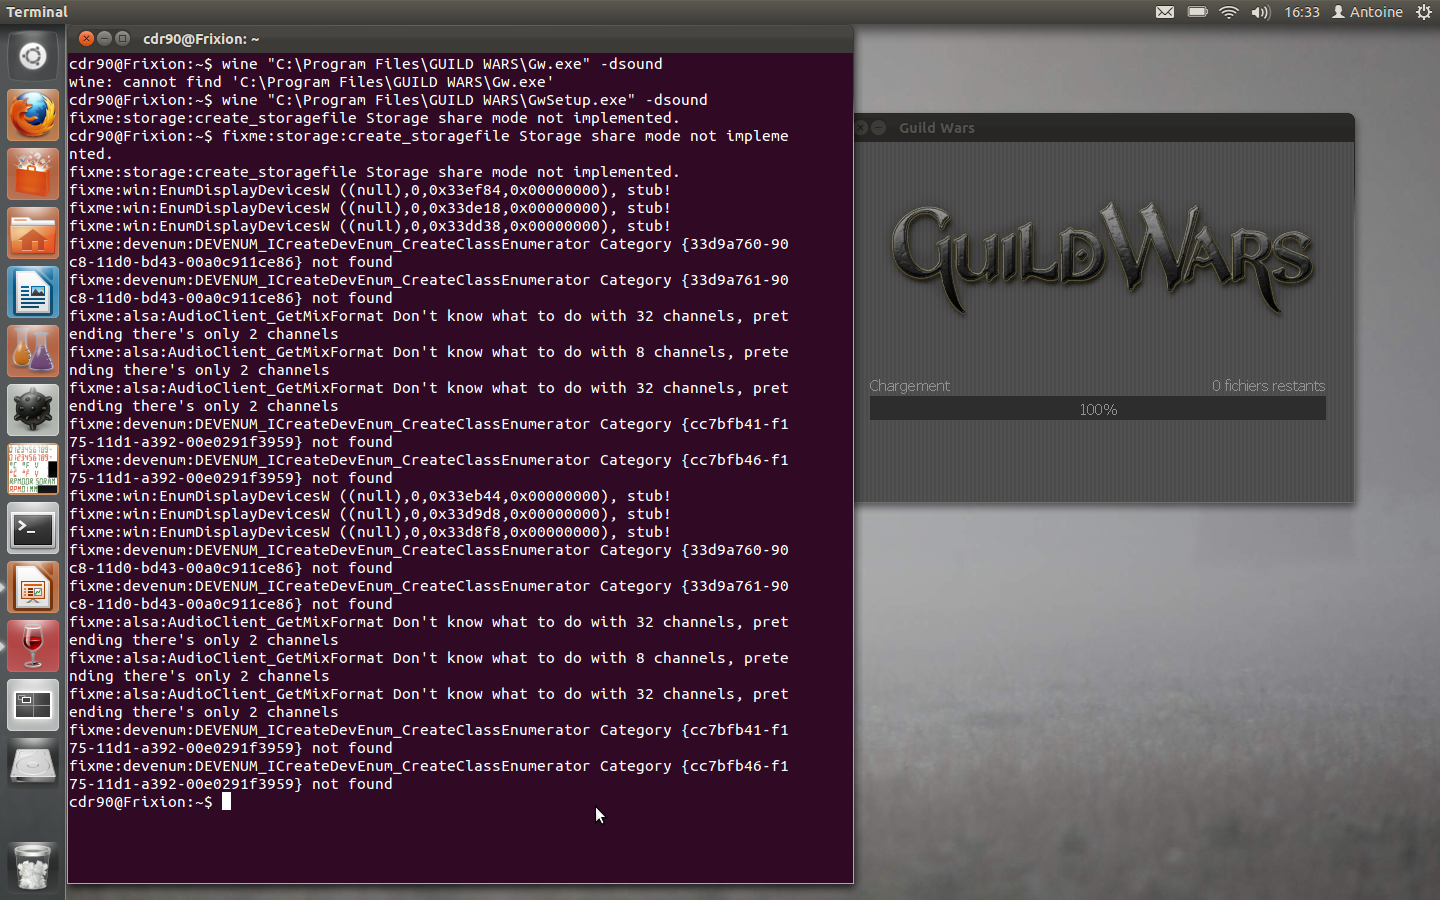Screen dimensions: 1440x900
Task: Open the session gear menu
Action: point(1424,12)
